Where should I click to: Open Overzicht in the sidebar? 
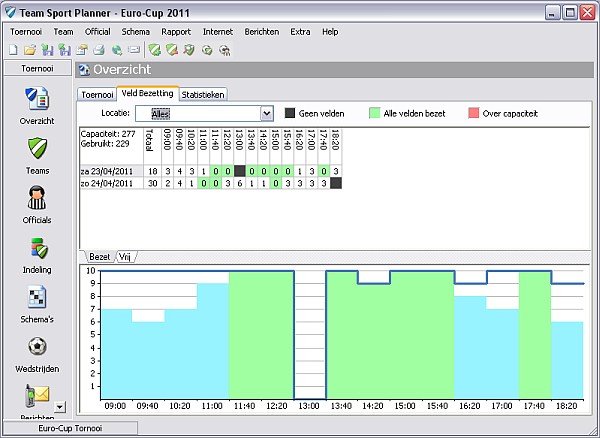37,106
